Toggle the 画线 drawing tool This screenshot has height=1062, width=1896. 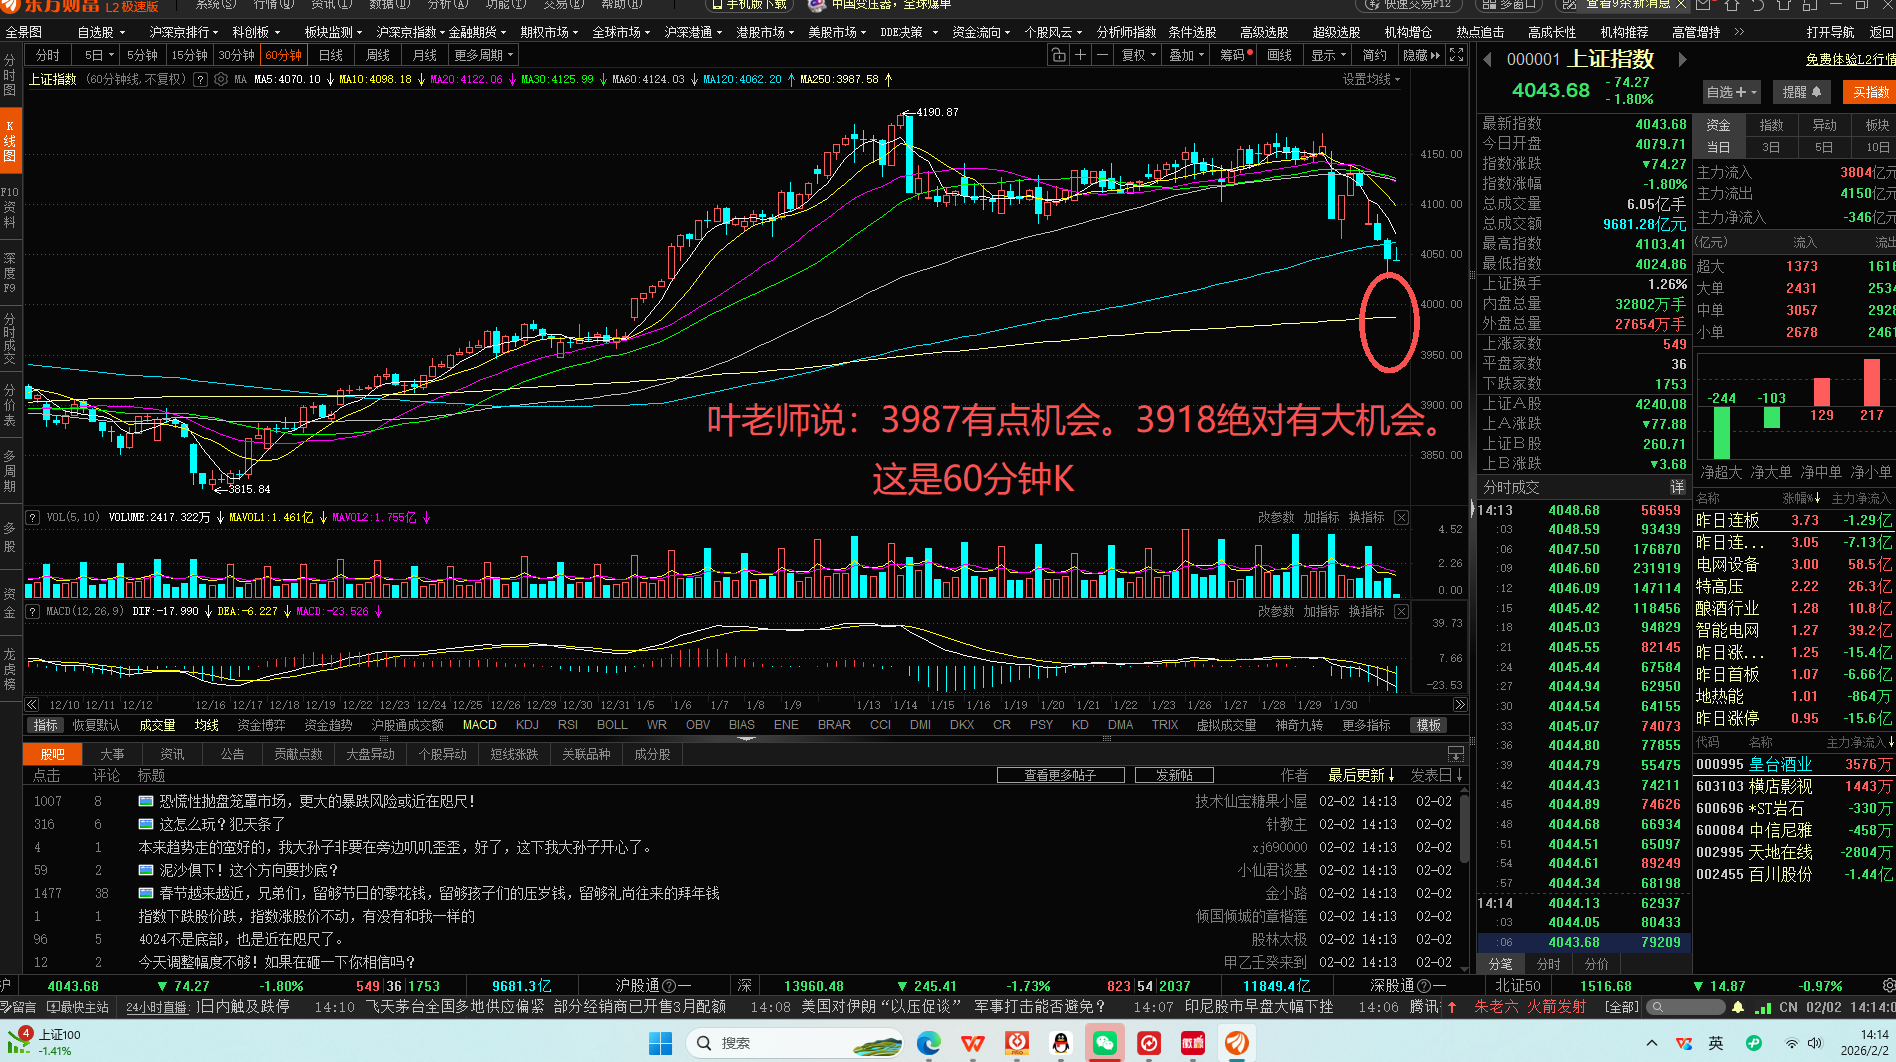click(x=1279, y=55)
